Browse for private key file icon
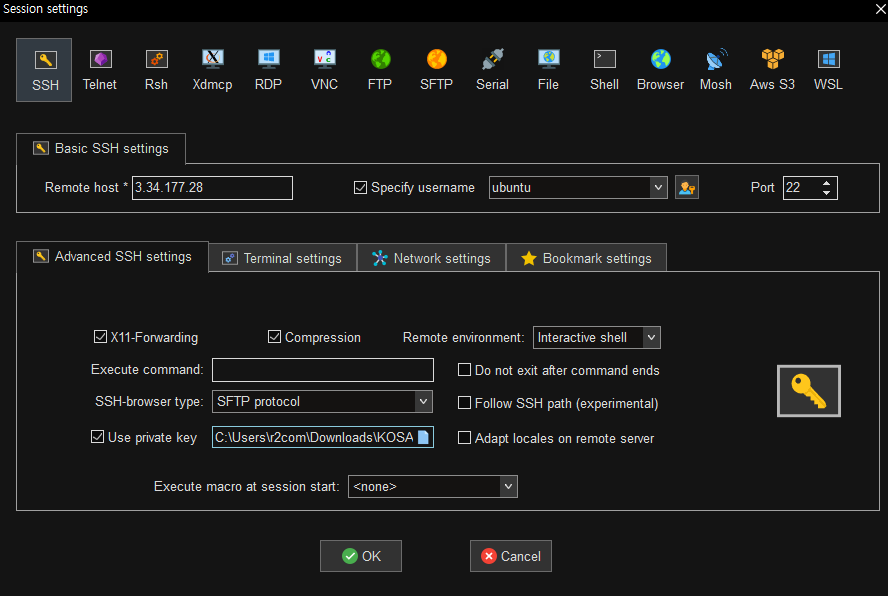 tap(424, 437)
